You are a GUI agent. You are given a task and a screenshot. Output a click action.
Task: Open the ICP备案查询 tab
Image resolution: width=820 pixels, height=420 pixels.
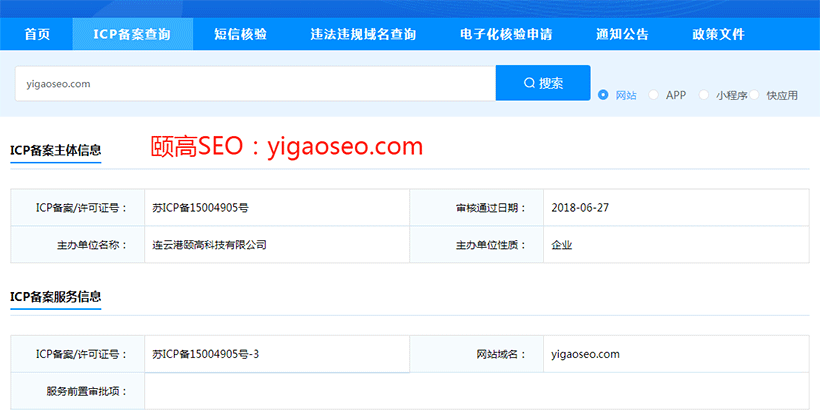click(x=131, y=34)
